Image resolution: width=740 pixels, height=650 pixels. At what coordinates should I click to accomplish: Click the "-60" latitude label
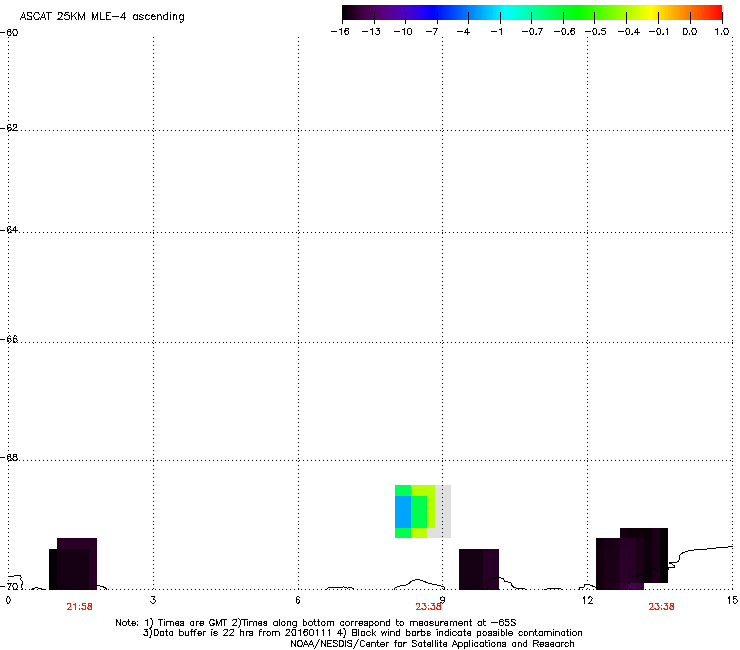9,33
